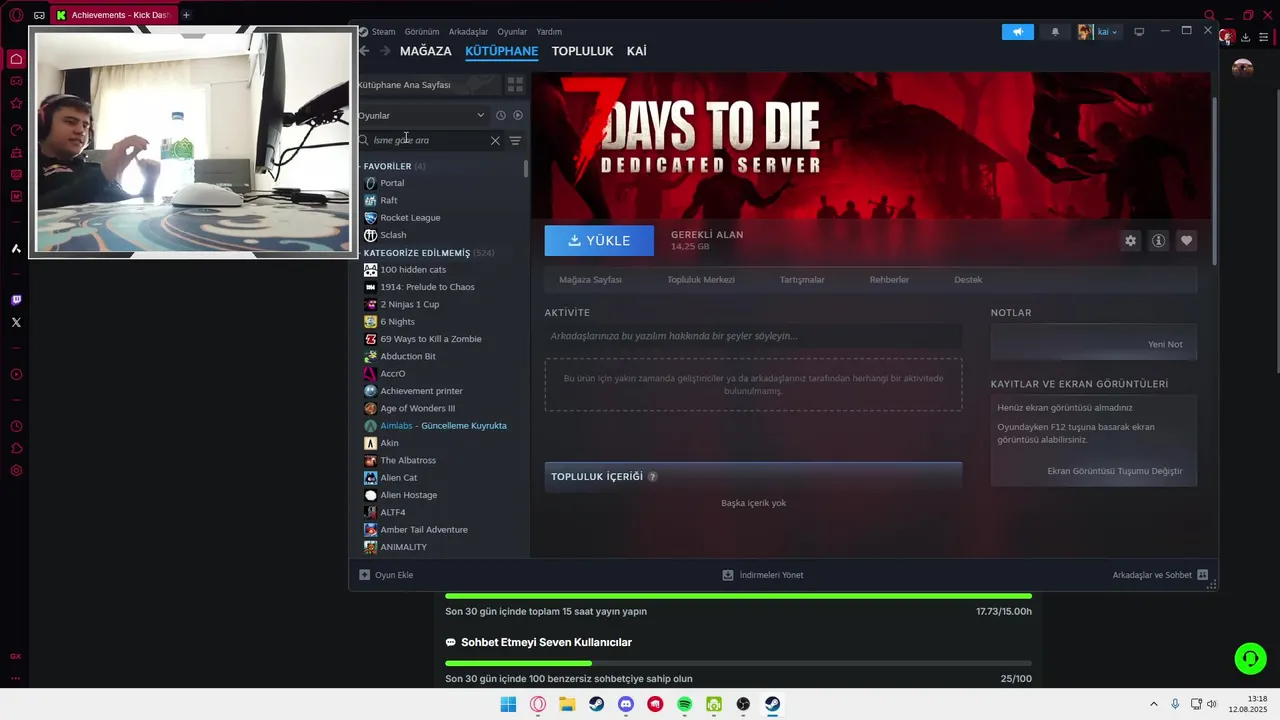Screen dimensions: 1280x720
Task: Open advanced library filter options icon
Action: (515, 141)
